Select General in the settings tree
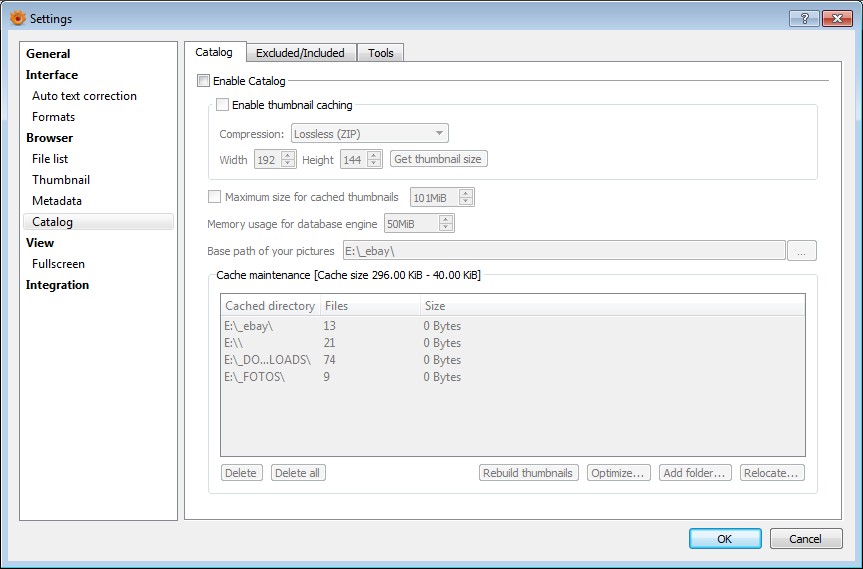Image resolution: width=863 pixels, height=569 pixels. [48, 53]
